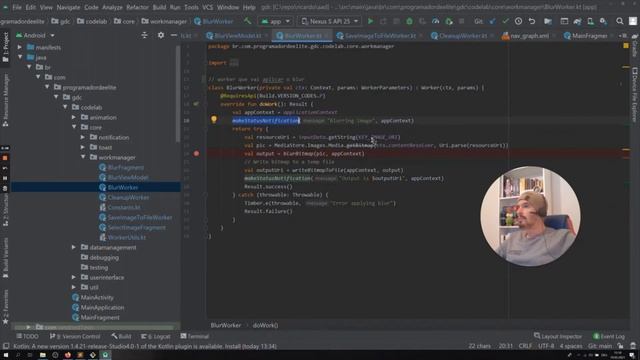Viewport: 640px width, 360px height.
Task: Toggle the Build Variants side tab
Action: 5,258
